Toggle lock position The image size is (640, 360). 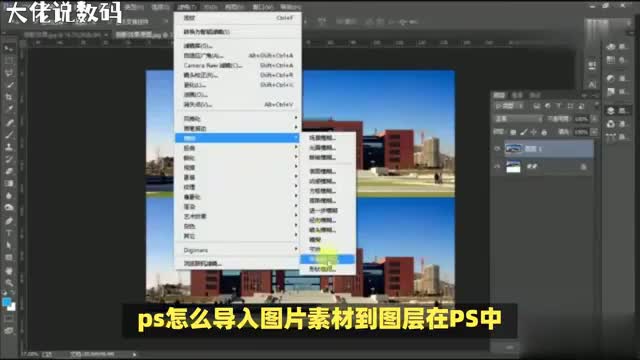pos(533,132)
